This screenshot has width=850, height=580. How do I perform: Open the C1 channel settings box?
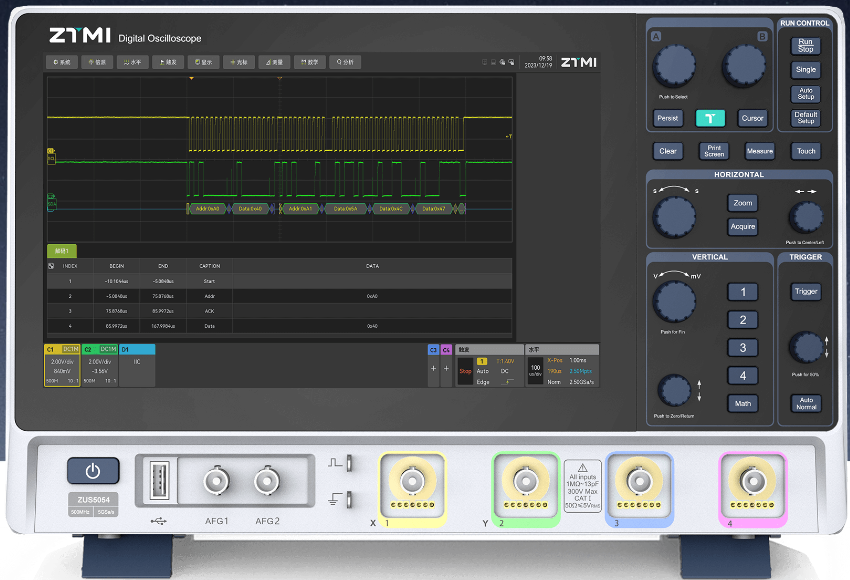coord(62,367)
